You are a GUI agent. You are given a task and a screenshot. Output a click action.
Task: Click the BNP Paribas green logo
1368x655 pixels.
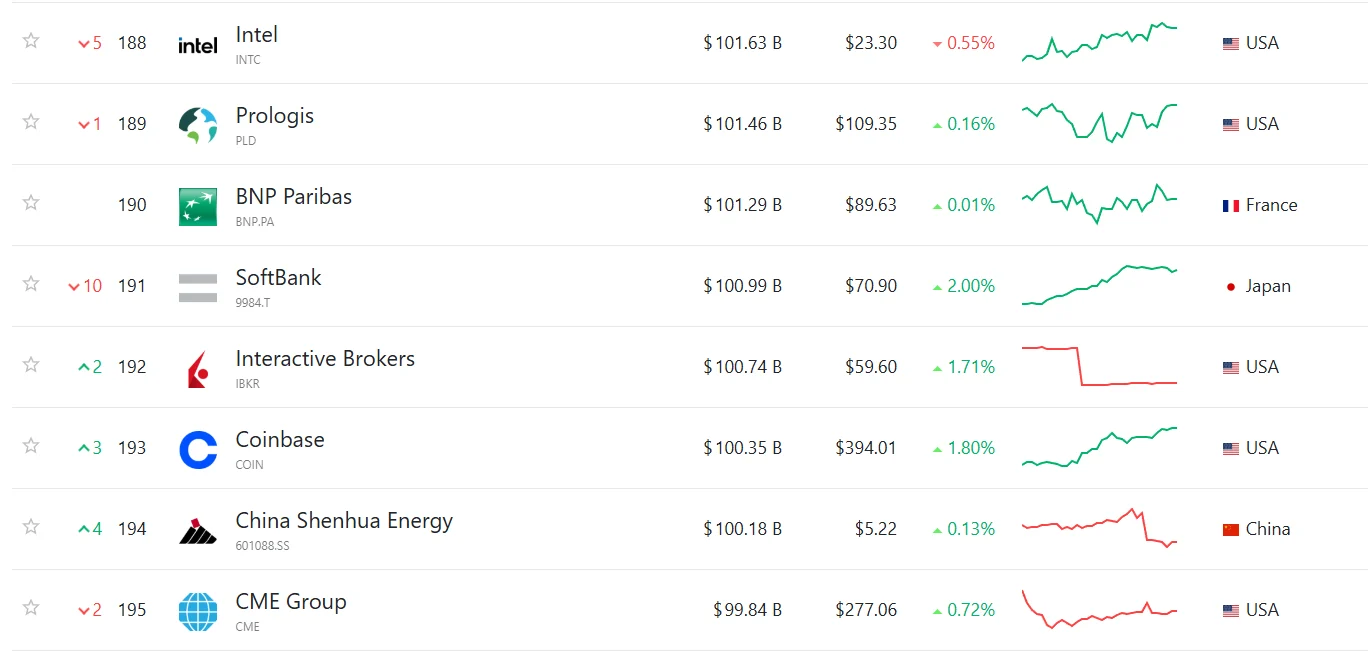pos(197,206)
